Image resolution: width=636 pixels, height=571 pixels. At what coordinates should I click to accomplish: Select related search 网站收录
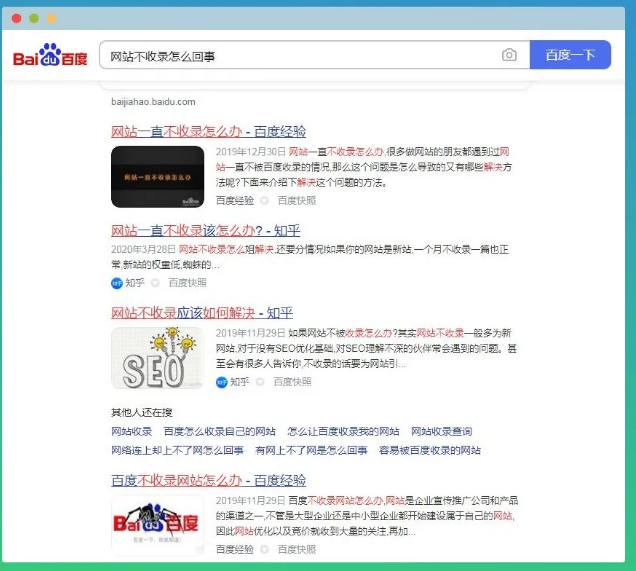(131, 432)
